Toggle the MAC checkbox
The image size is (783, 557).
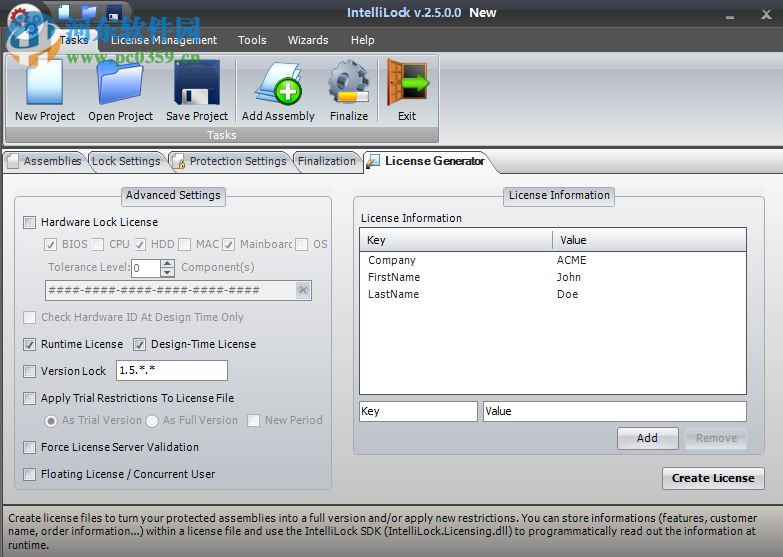pos(185,244)
